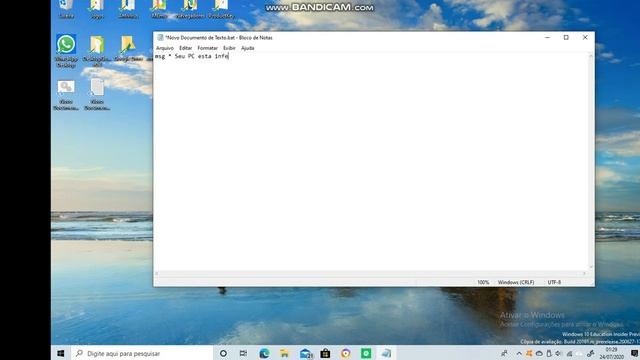Click the 'Digite aqui para pesquisar' search box
Screen dimensions: 640x360
pyautogui.click(x=142, y=353)
